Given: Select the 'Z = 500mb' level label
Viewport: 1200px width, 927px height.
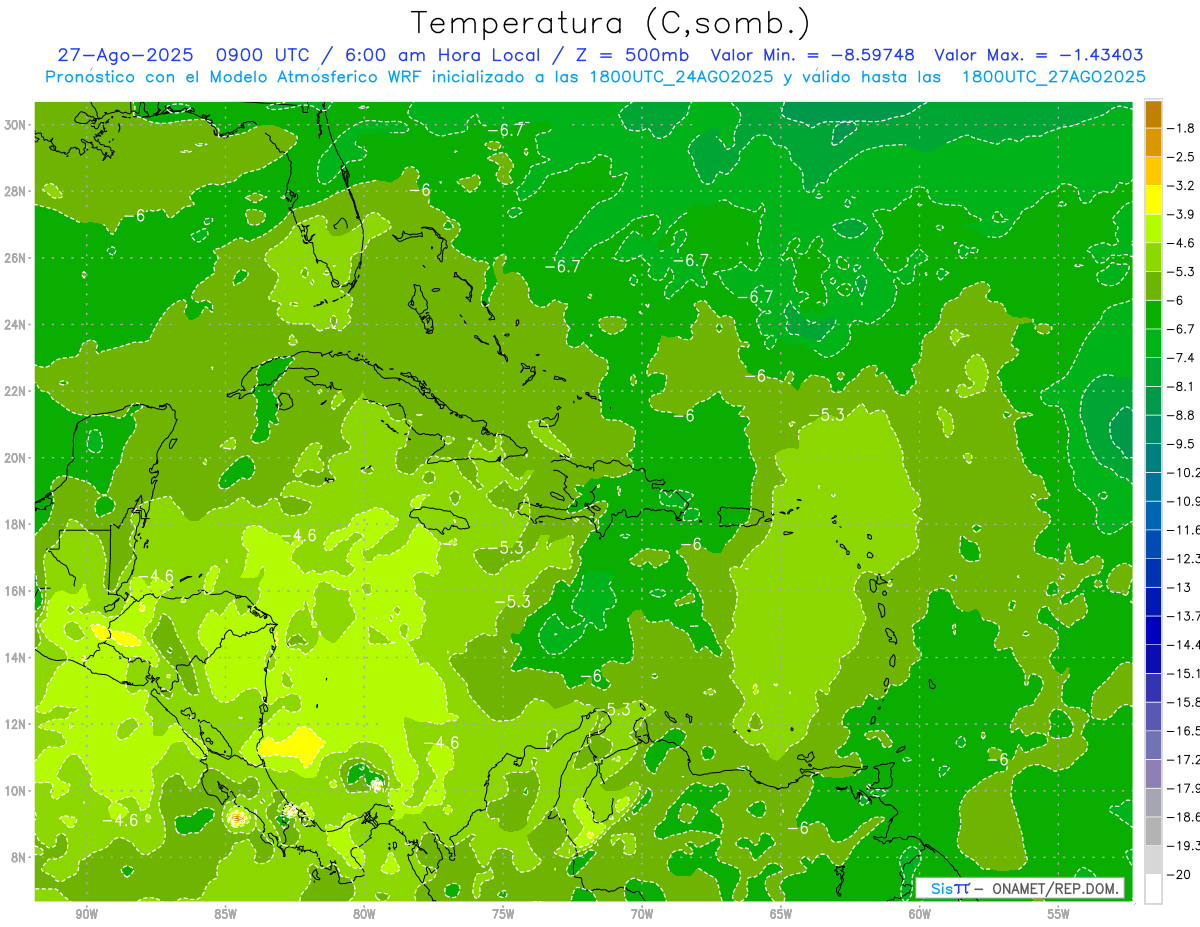Looking at the screenshot, I should [x=634, y=55].
